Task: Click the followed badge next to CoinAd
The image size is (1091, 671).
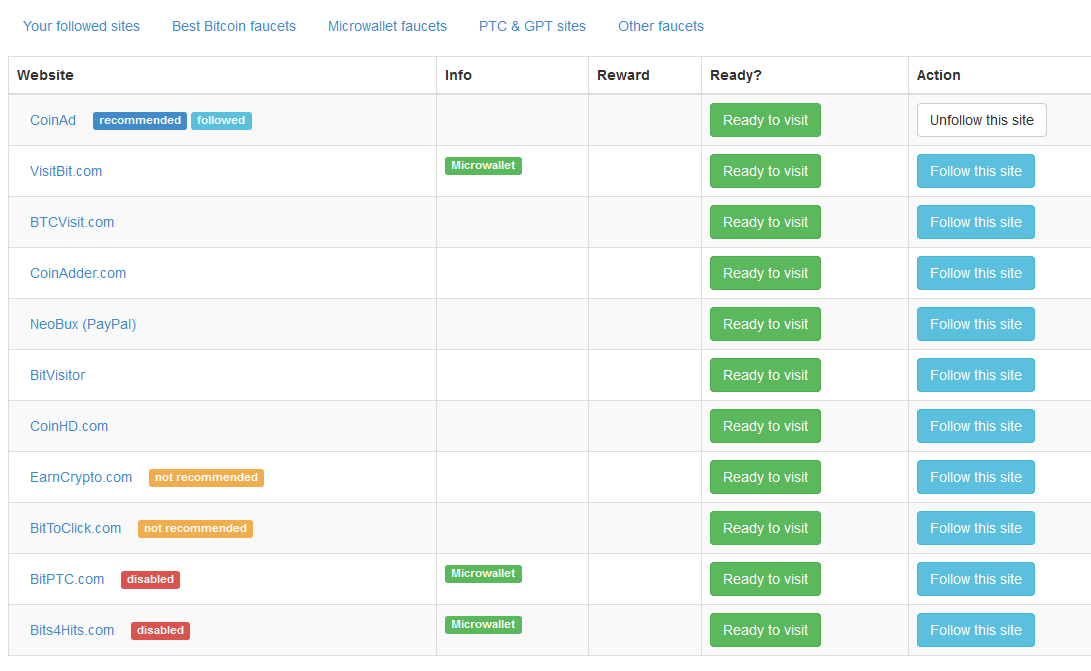Action: pos(221,120)
